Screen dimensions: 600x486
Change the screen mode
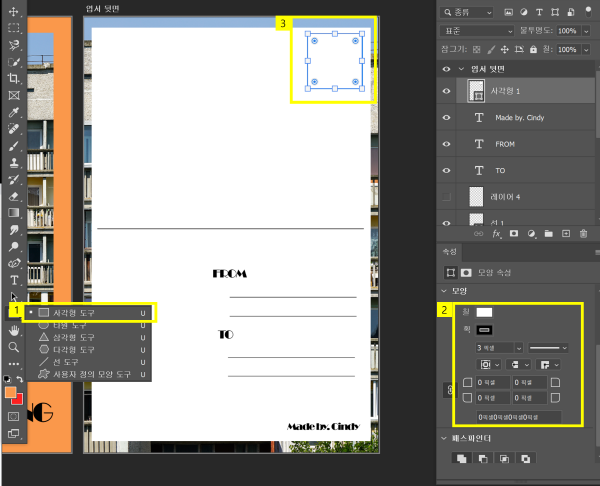click(x=14, y=433)
